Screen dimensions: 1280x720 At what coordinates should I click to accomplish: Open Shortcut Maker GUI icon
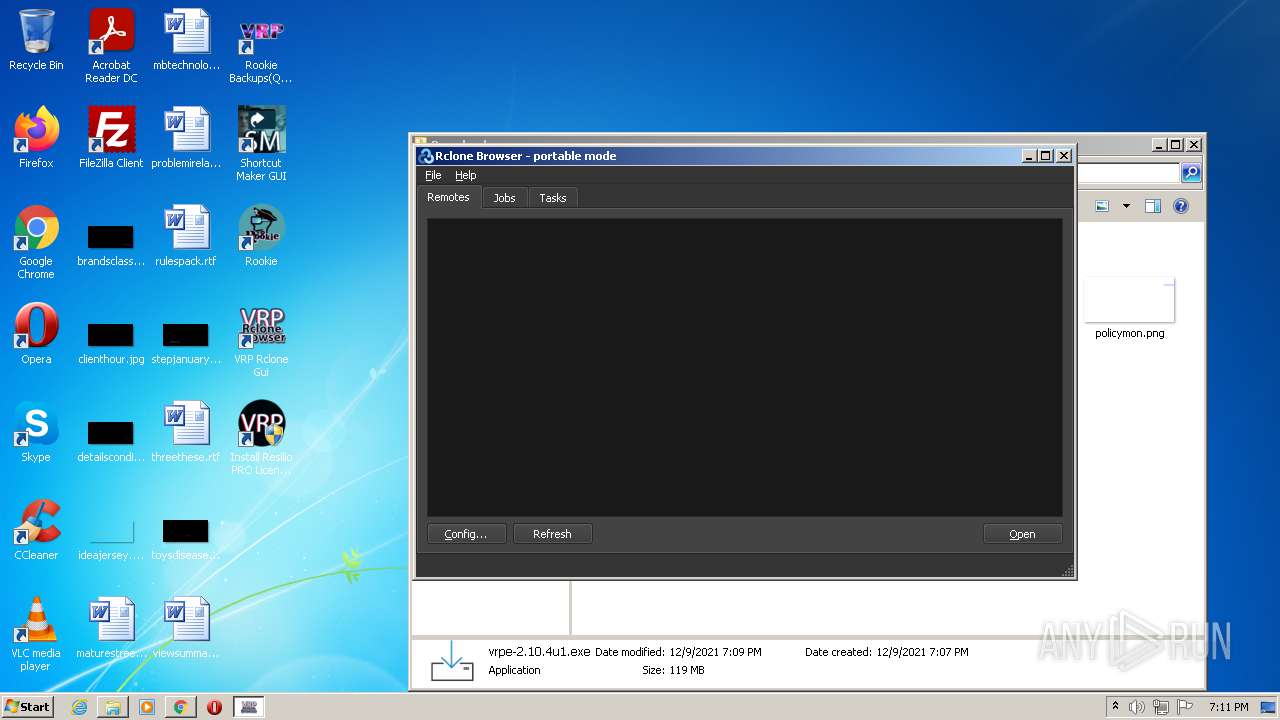point(261,143)
